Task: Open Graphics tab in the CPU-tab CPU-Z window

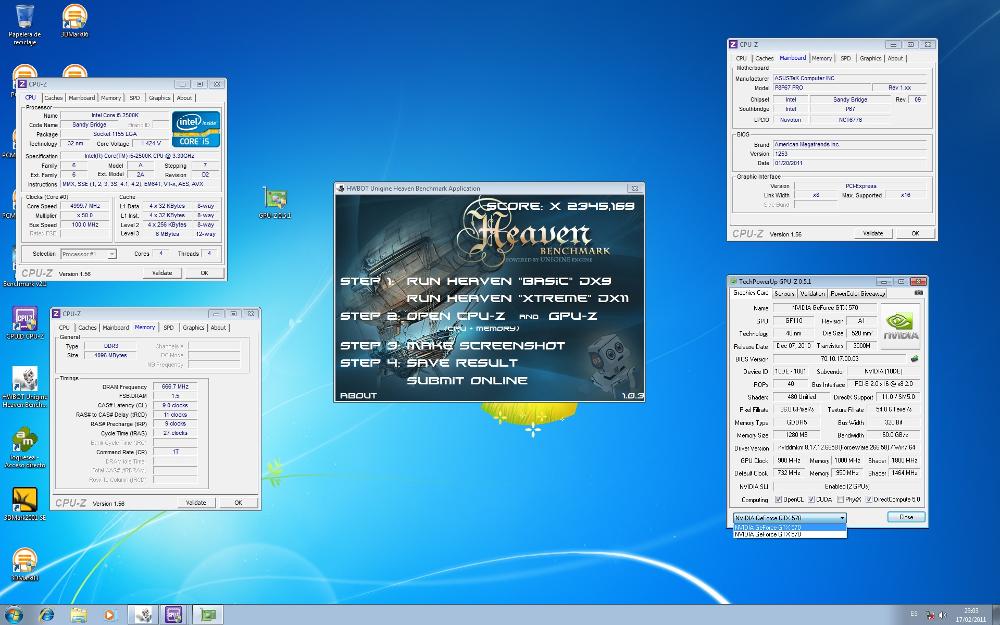Action: coord(159,98)
